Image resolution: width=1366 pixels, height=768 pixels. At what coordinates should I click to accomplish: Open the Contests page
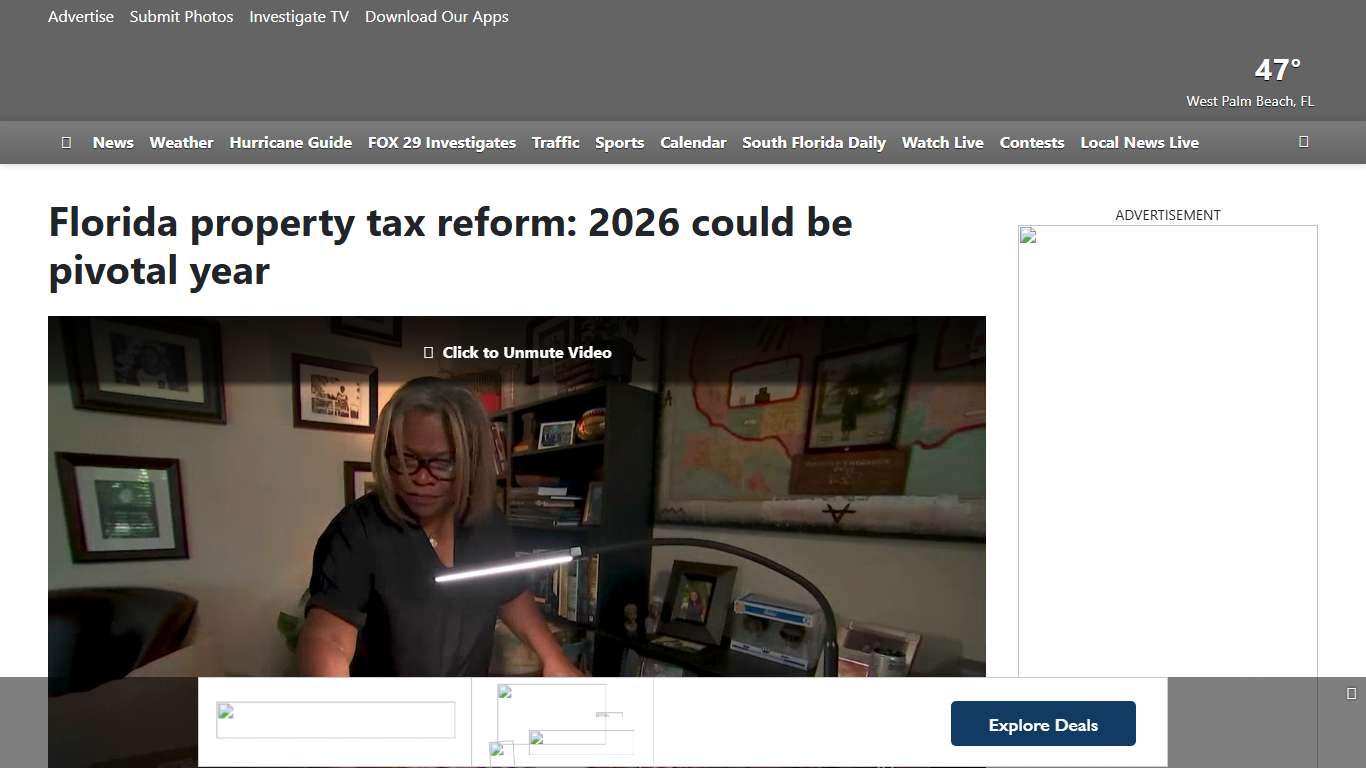(x=1032, y=142)
